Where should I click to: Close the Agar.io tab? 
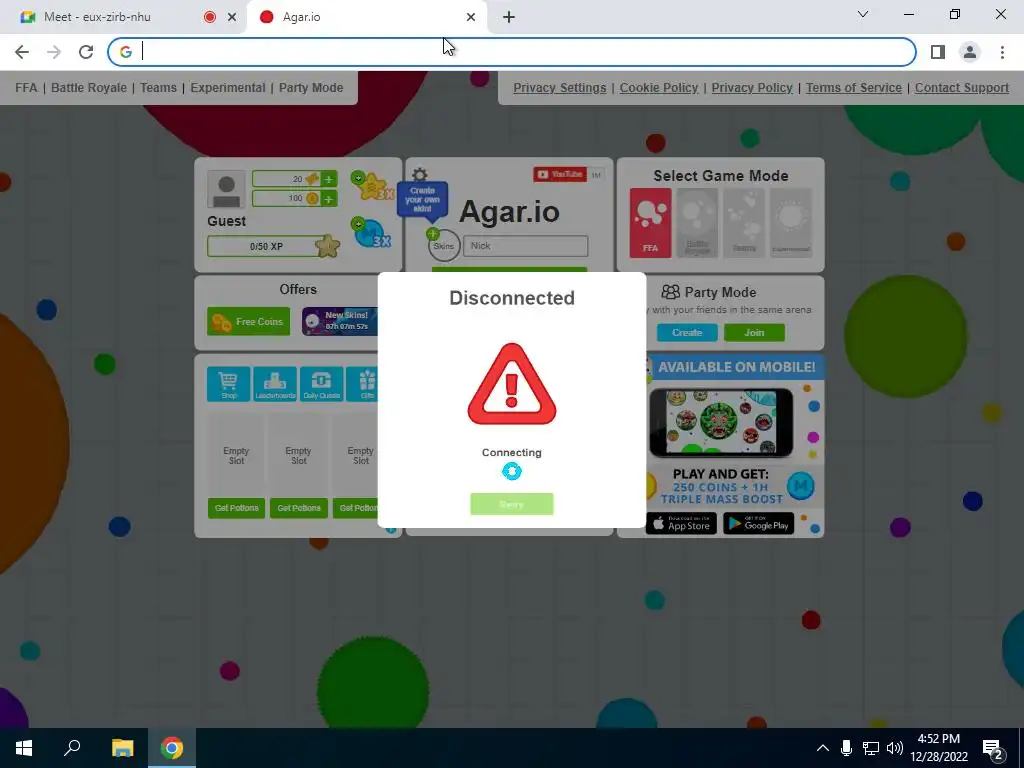pyautogui.click(x=471, y=17)
